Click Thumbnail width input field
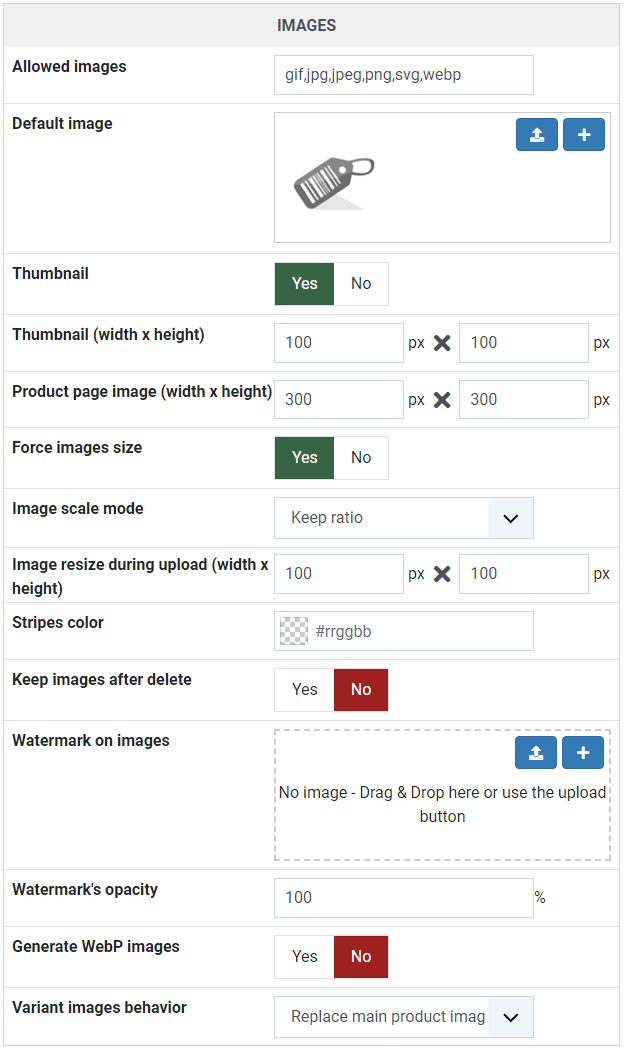 [339, 343]
